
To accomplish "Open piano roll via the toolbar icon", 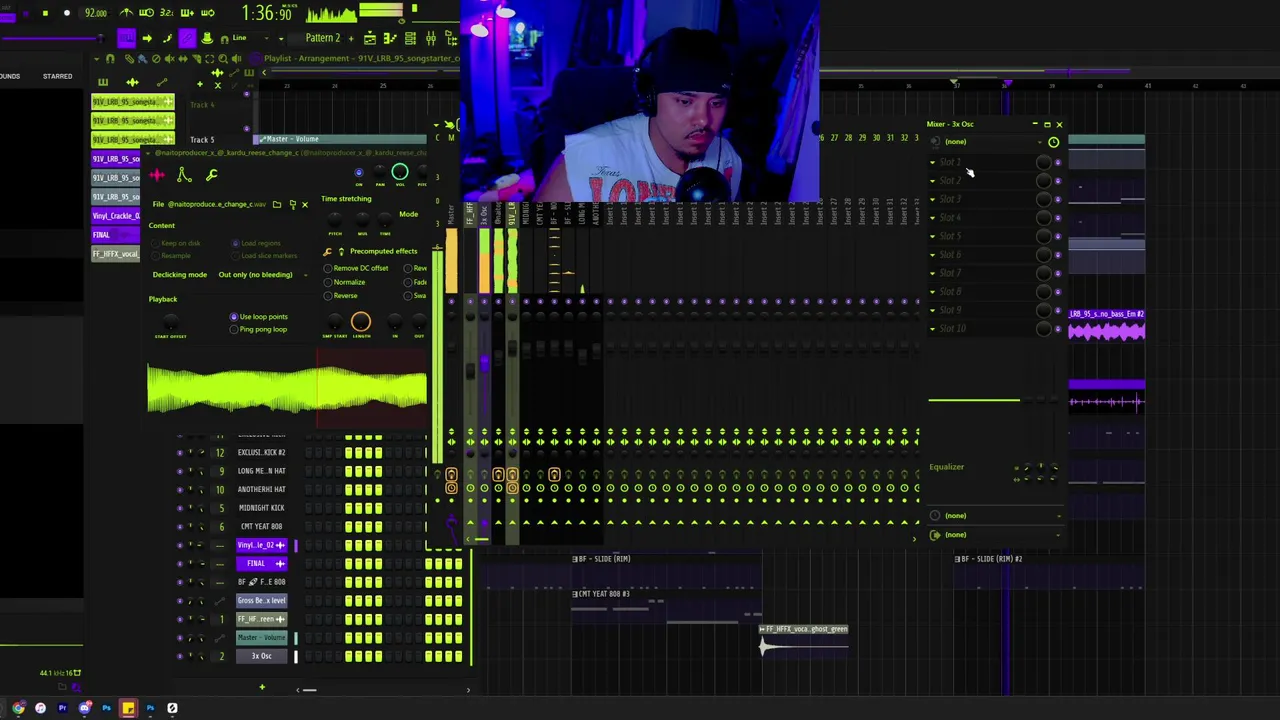I will (x=391, y=38).
